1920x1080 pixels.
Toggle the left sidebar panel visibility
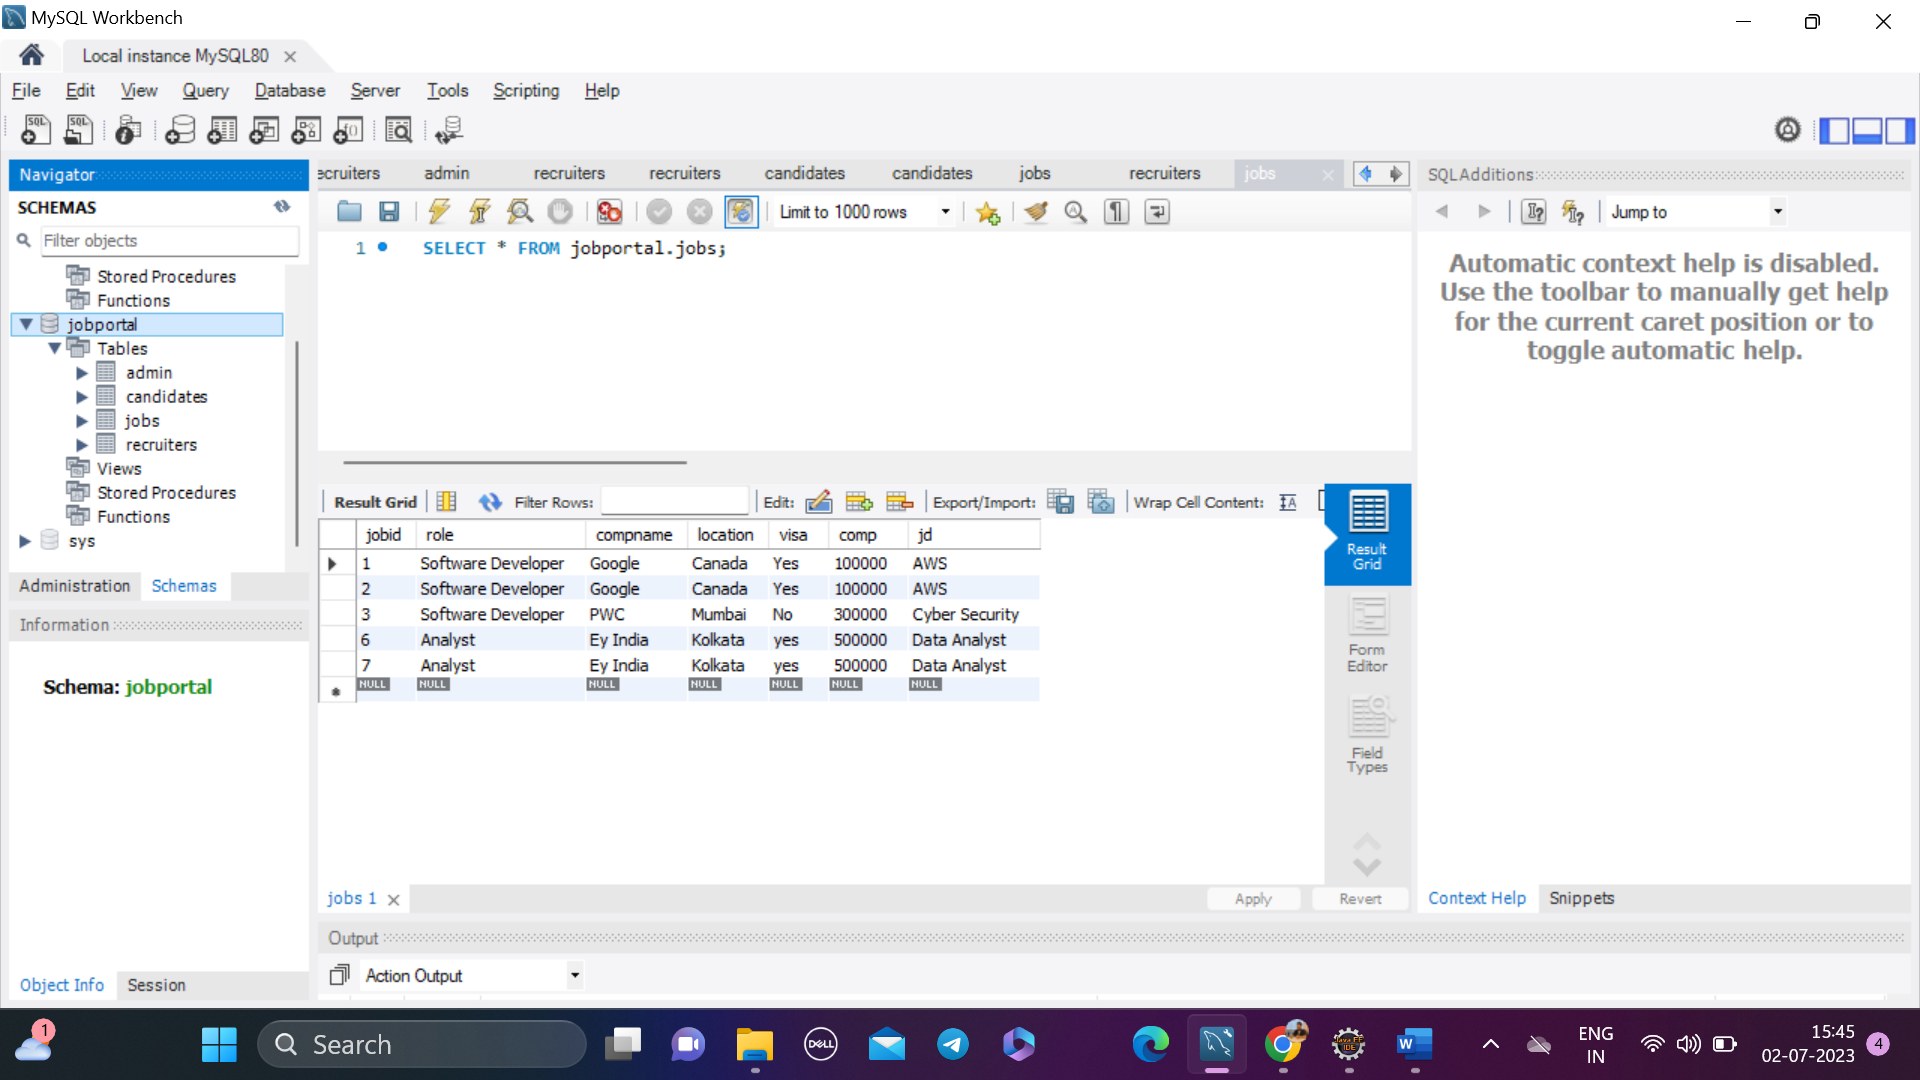pos(1834,130)
